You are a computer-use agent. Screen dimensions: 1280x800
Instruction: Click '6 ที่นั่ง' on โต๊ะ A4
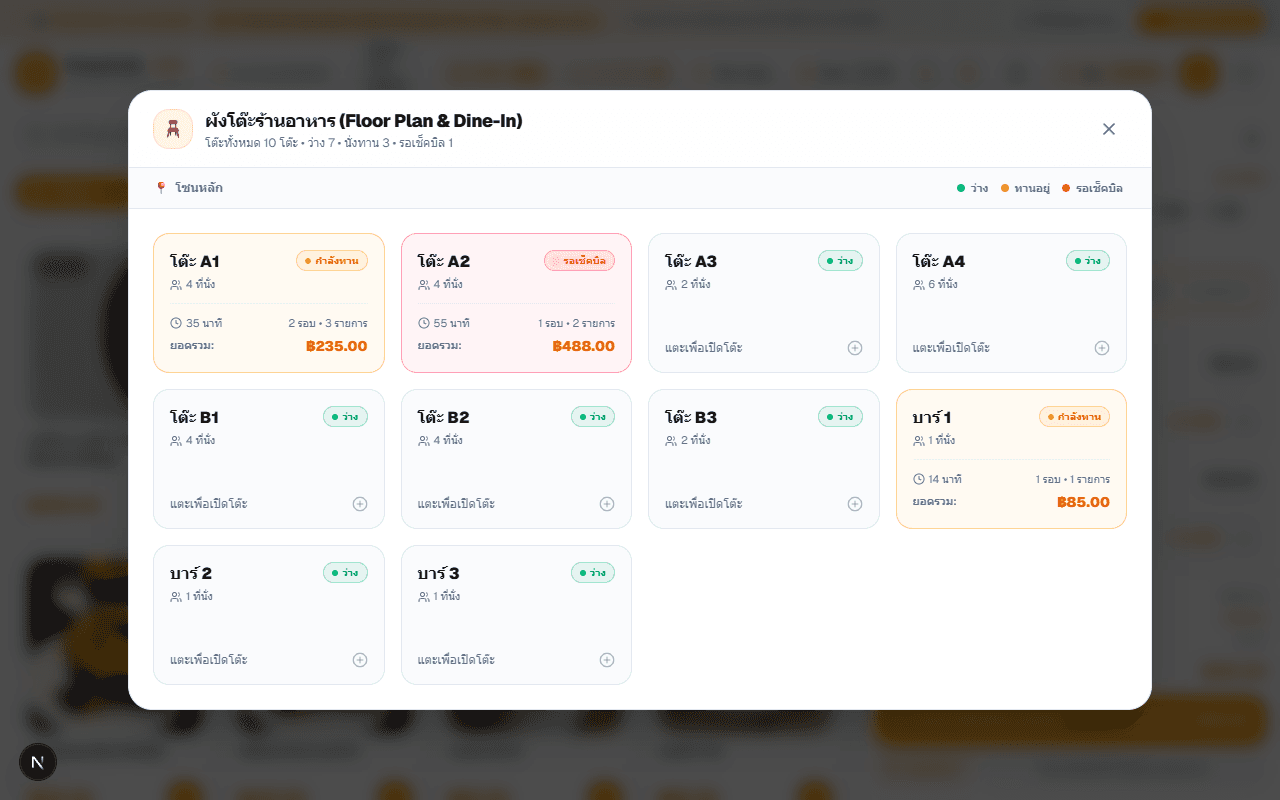[x=943, y=285]
